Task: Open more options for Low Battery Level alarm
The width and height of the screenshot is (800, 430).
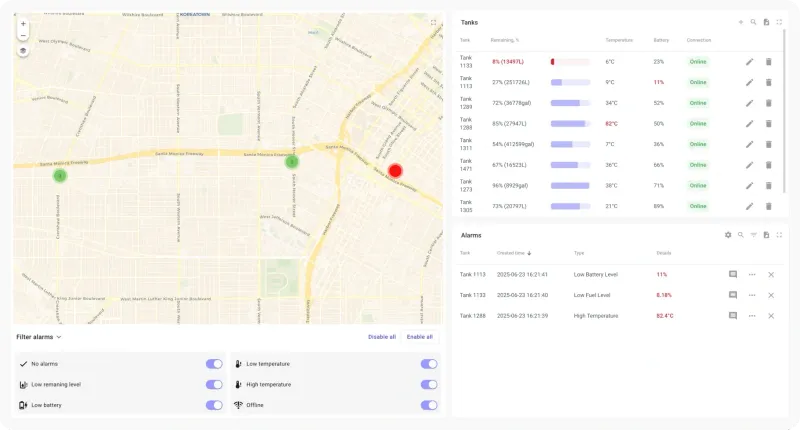Action: 752,274
